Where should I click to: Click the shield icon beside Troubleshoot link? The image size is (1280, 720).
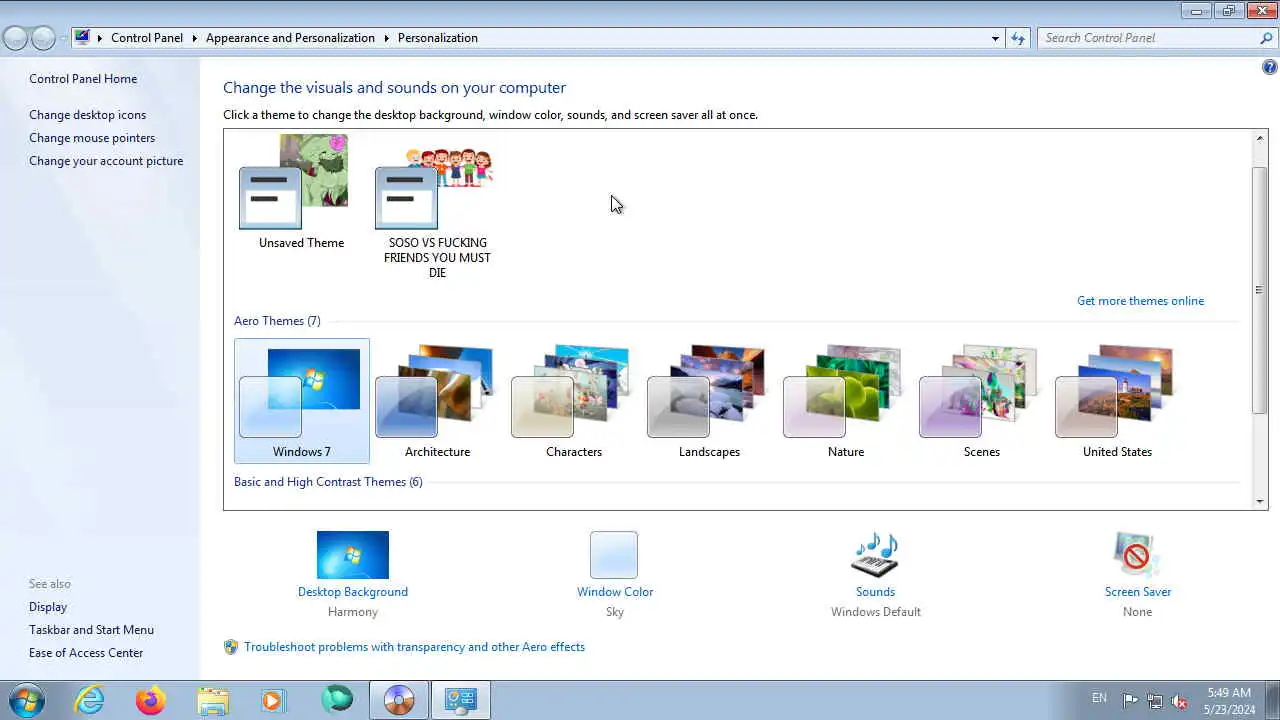(231, 647)
